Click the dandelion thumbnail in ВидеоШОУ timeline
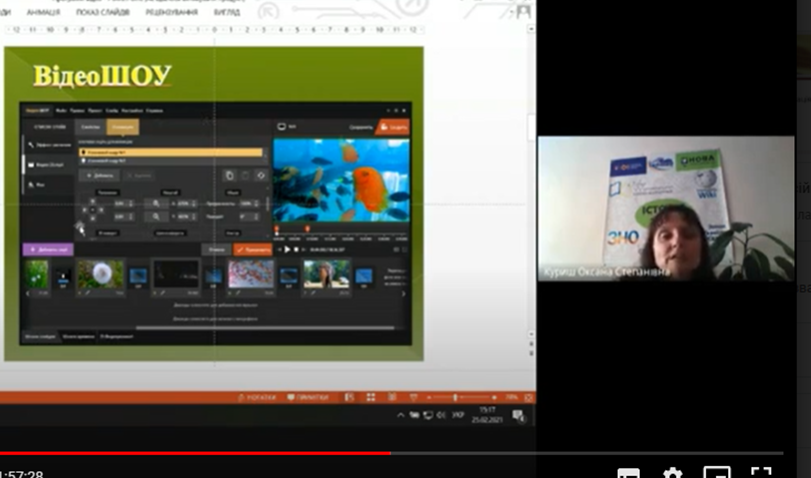 click(x=101, y=274)
